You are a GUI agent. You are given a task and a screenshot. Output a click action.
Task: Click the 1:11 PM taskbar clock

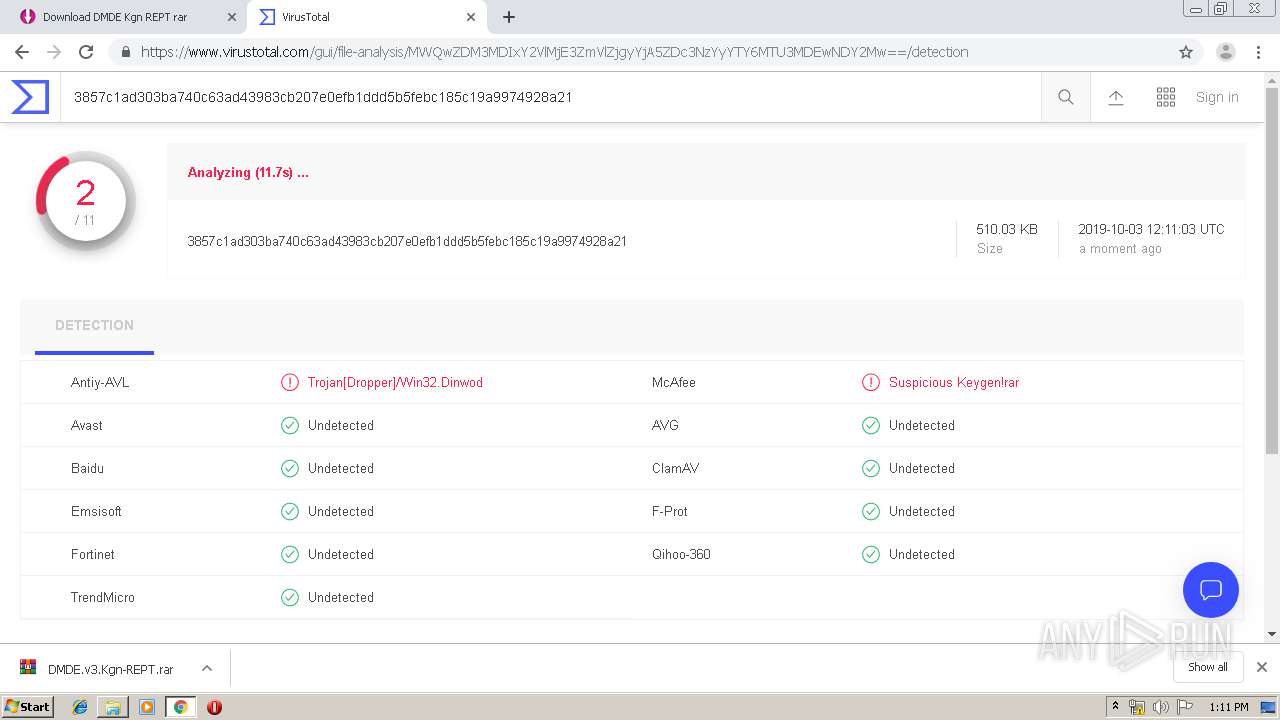tap(1229, 707)
